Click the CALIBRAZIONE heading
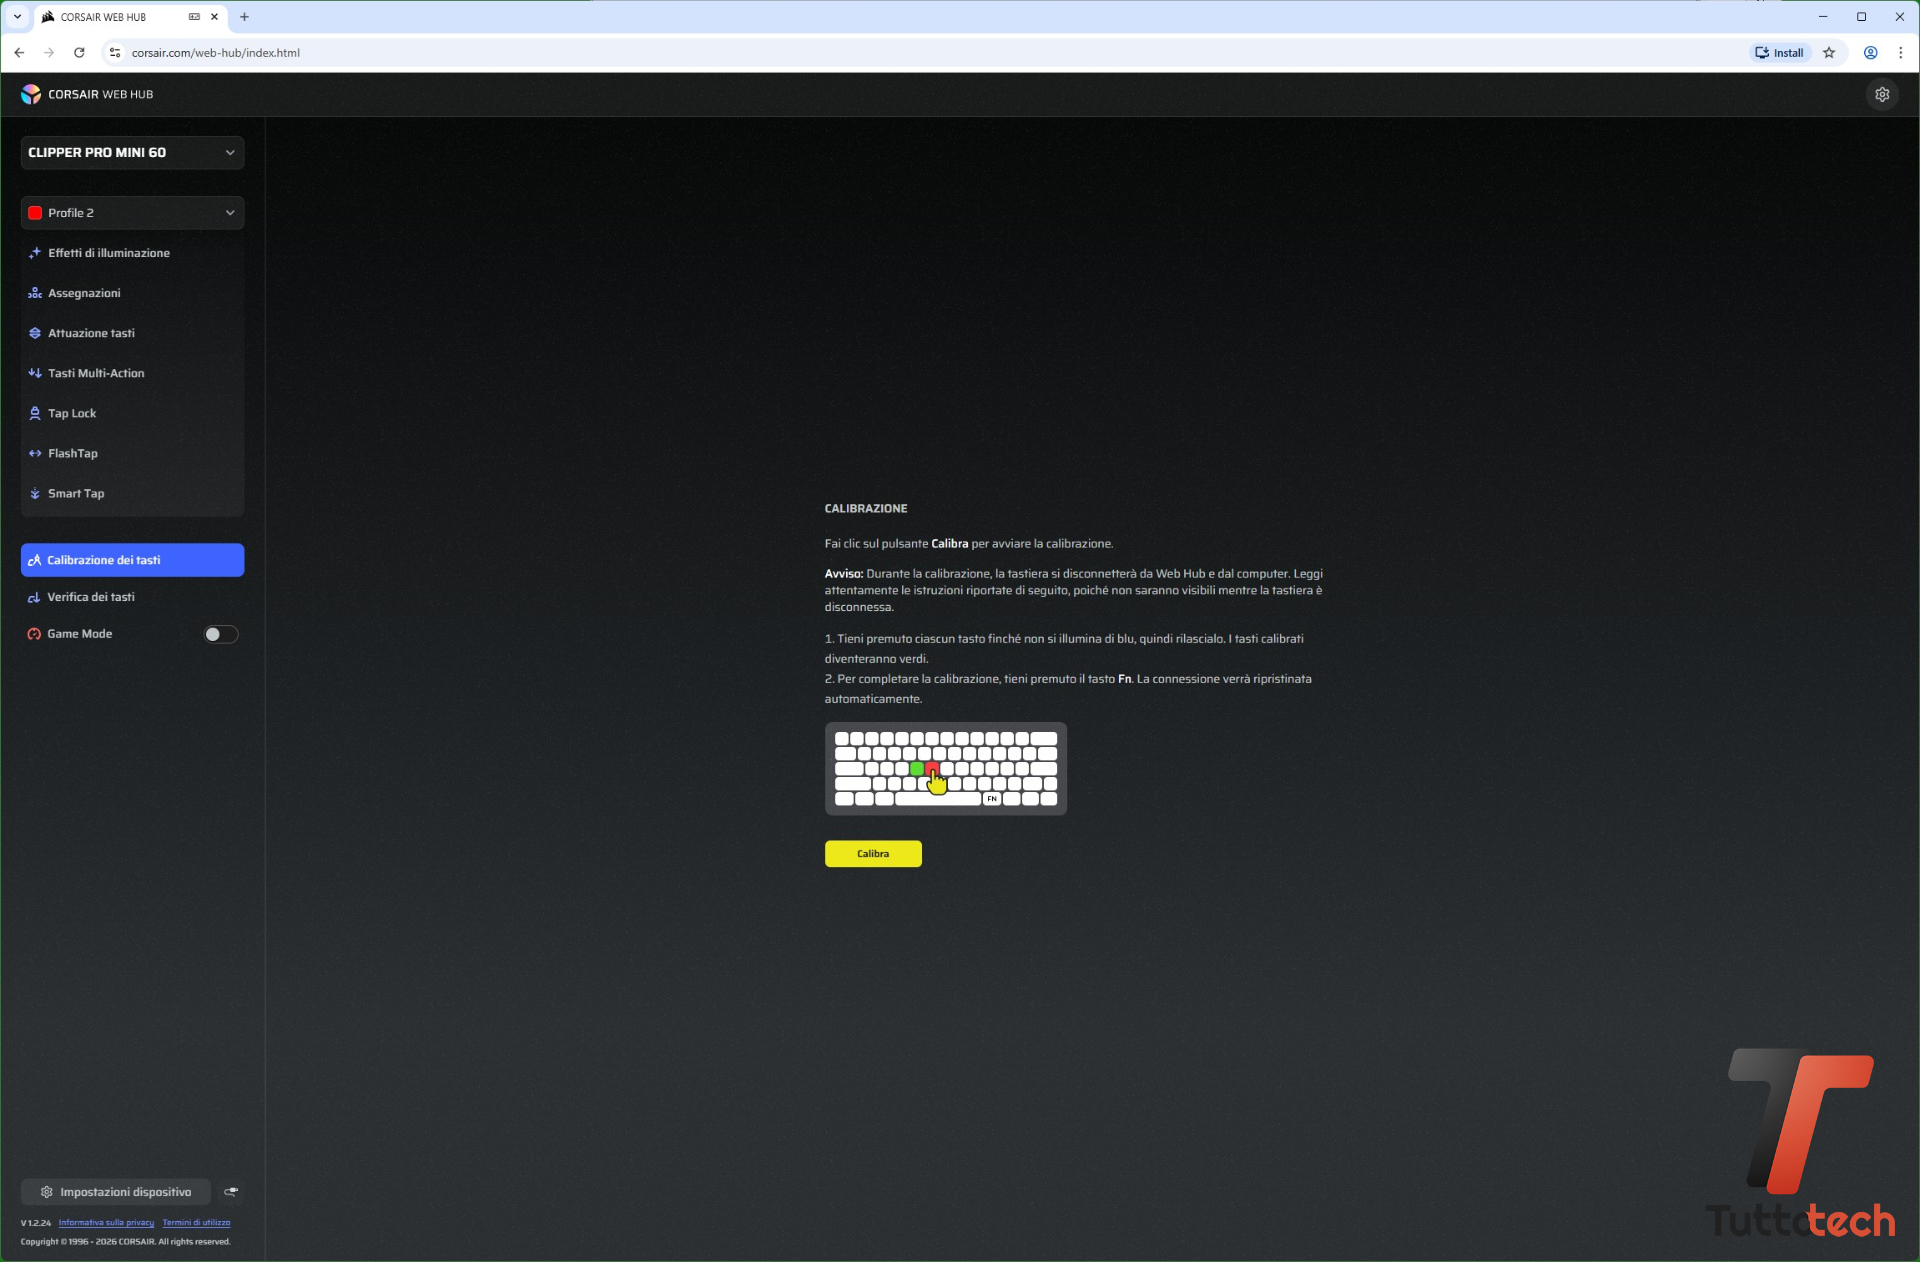The image size is (1920, 1262). (x=866, y=508)
